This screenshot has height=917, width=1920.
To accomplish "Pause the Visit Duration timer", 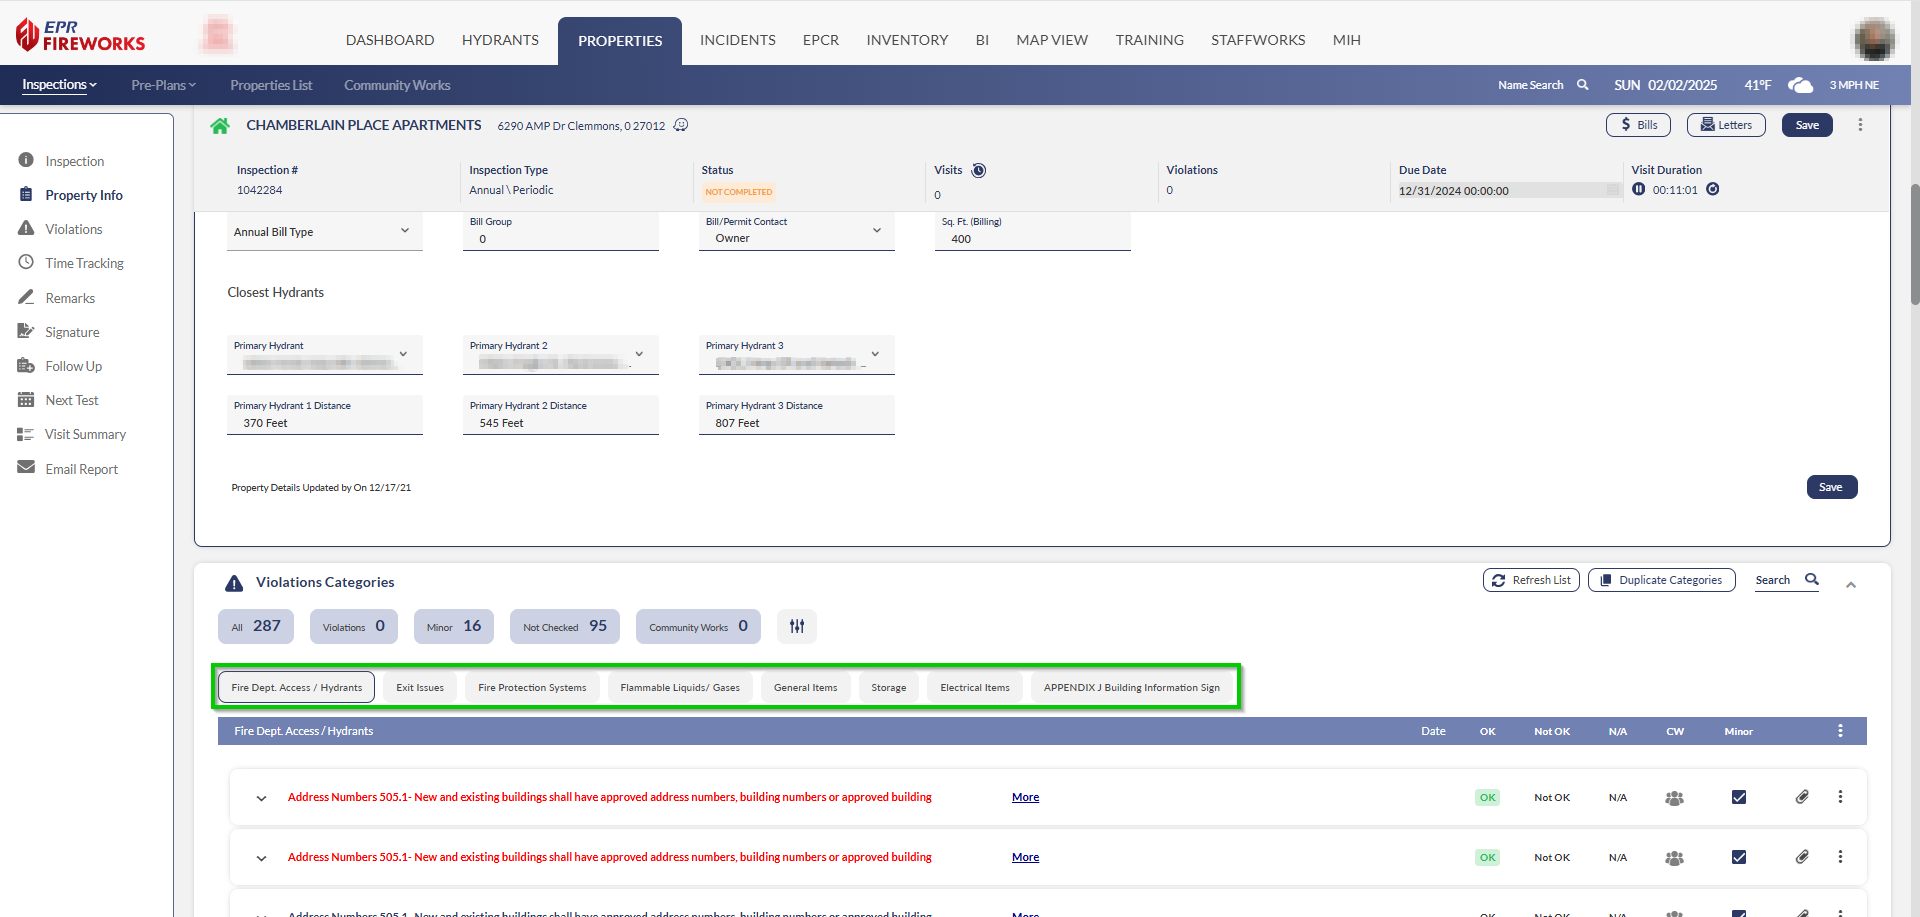I will tap(1638, 189).
